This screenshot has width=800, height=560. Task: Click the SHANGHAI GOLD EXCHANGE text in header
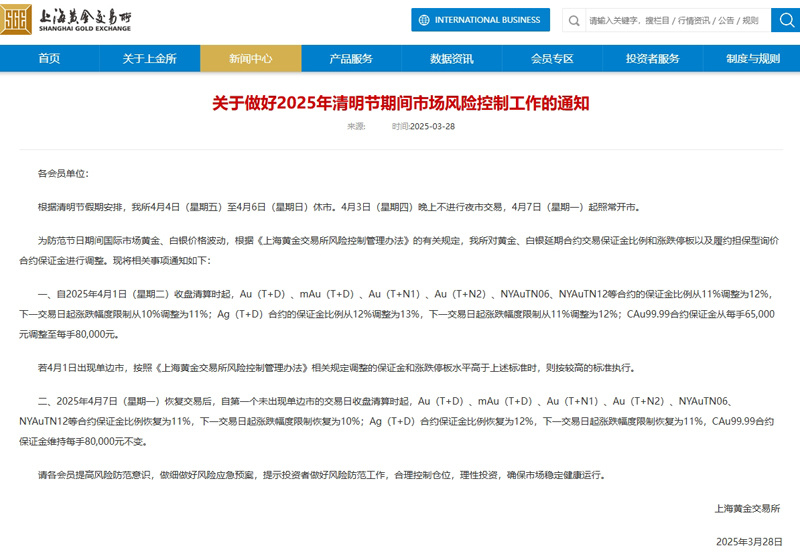click(x=85, y=29)
